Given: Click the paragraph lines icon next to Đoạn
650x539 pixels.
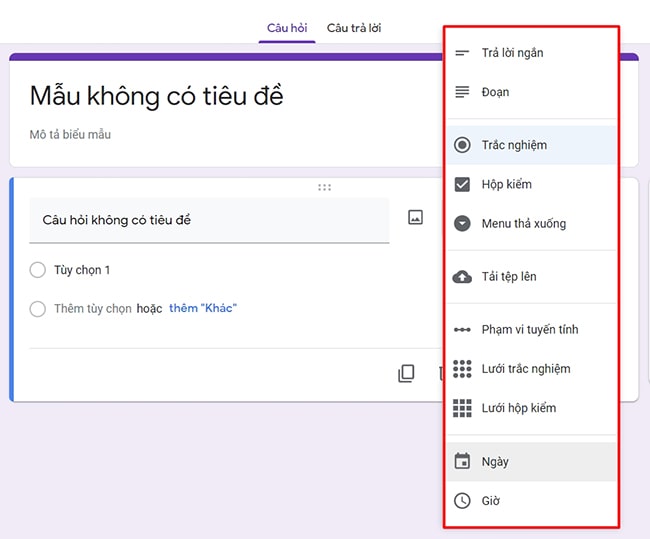Looking at the screenshot, I should point(462,92).
